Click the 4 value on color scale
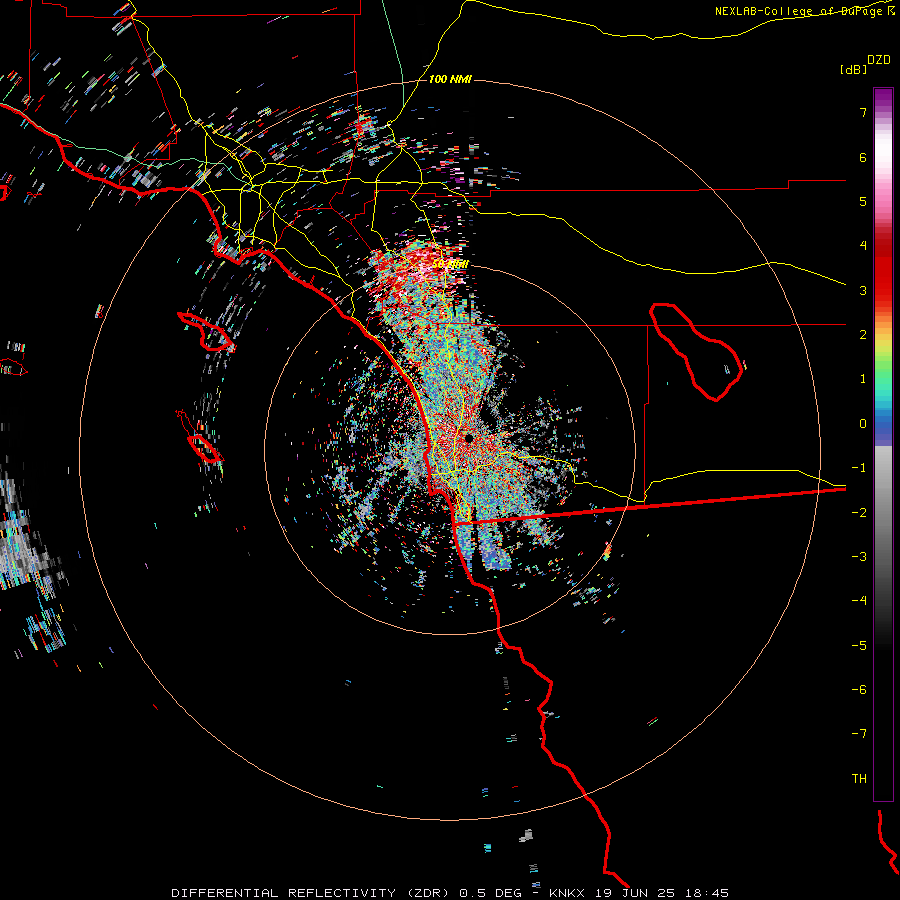The width and height of the screenshot is (900, 900). [x=863, y=246]
